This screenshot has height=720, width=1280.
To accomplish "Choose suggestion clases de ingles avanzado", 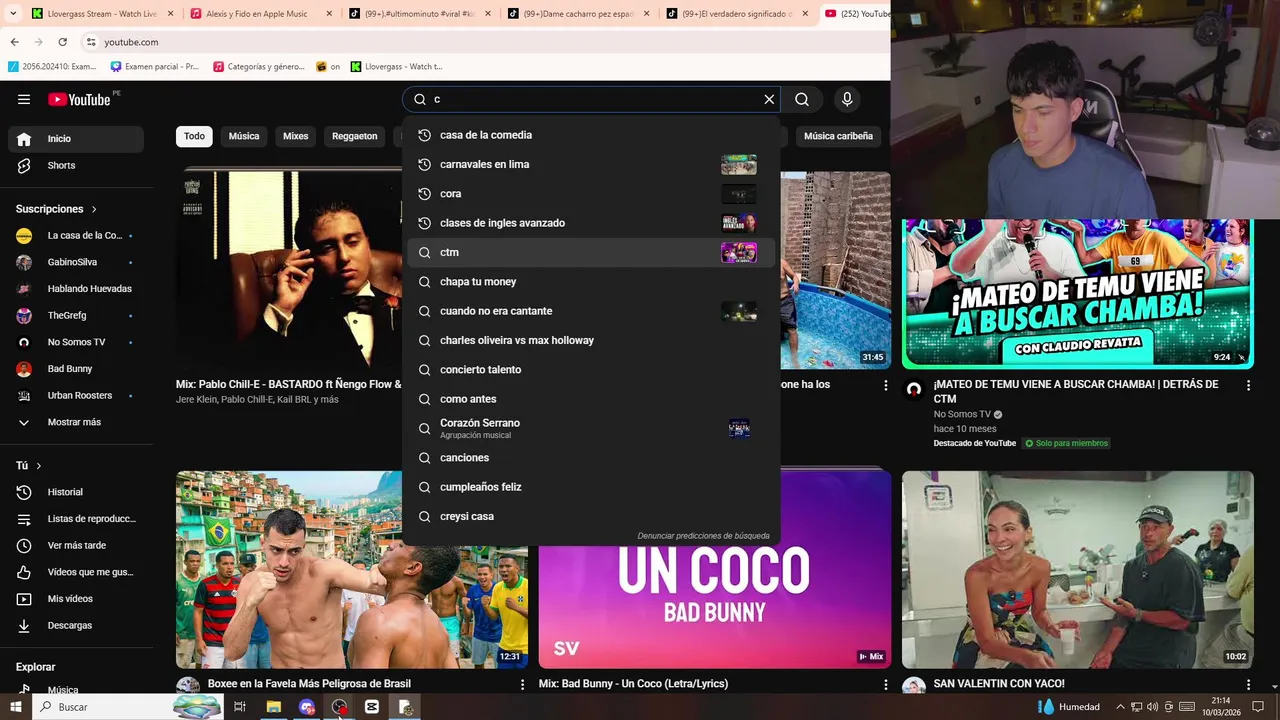I will [591, 223].
